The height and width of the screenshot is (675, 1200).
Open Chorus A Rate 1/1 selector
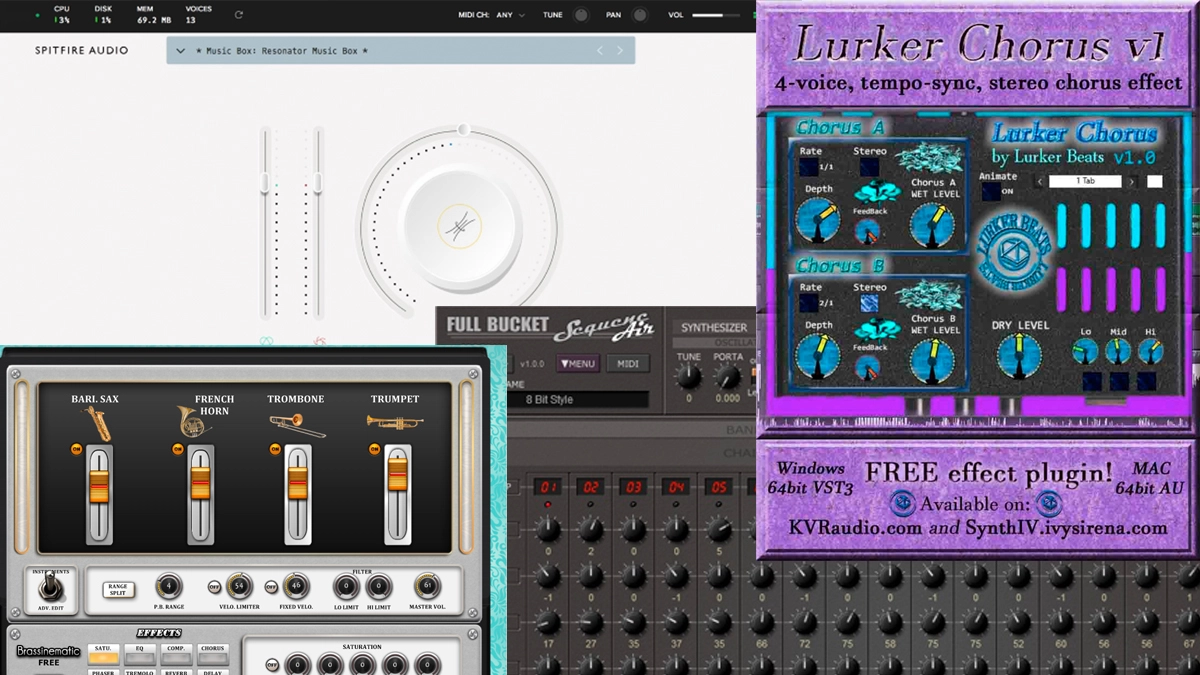point(809,167)
